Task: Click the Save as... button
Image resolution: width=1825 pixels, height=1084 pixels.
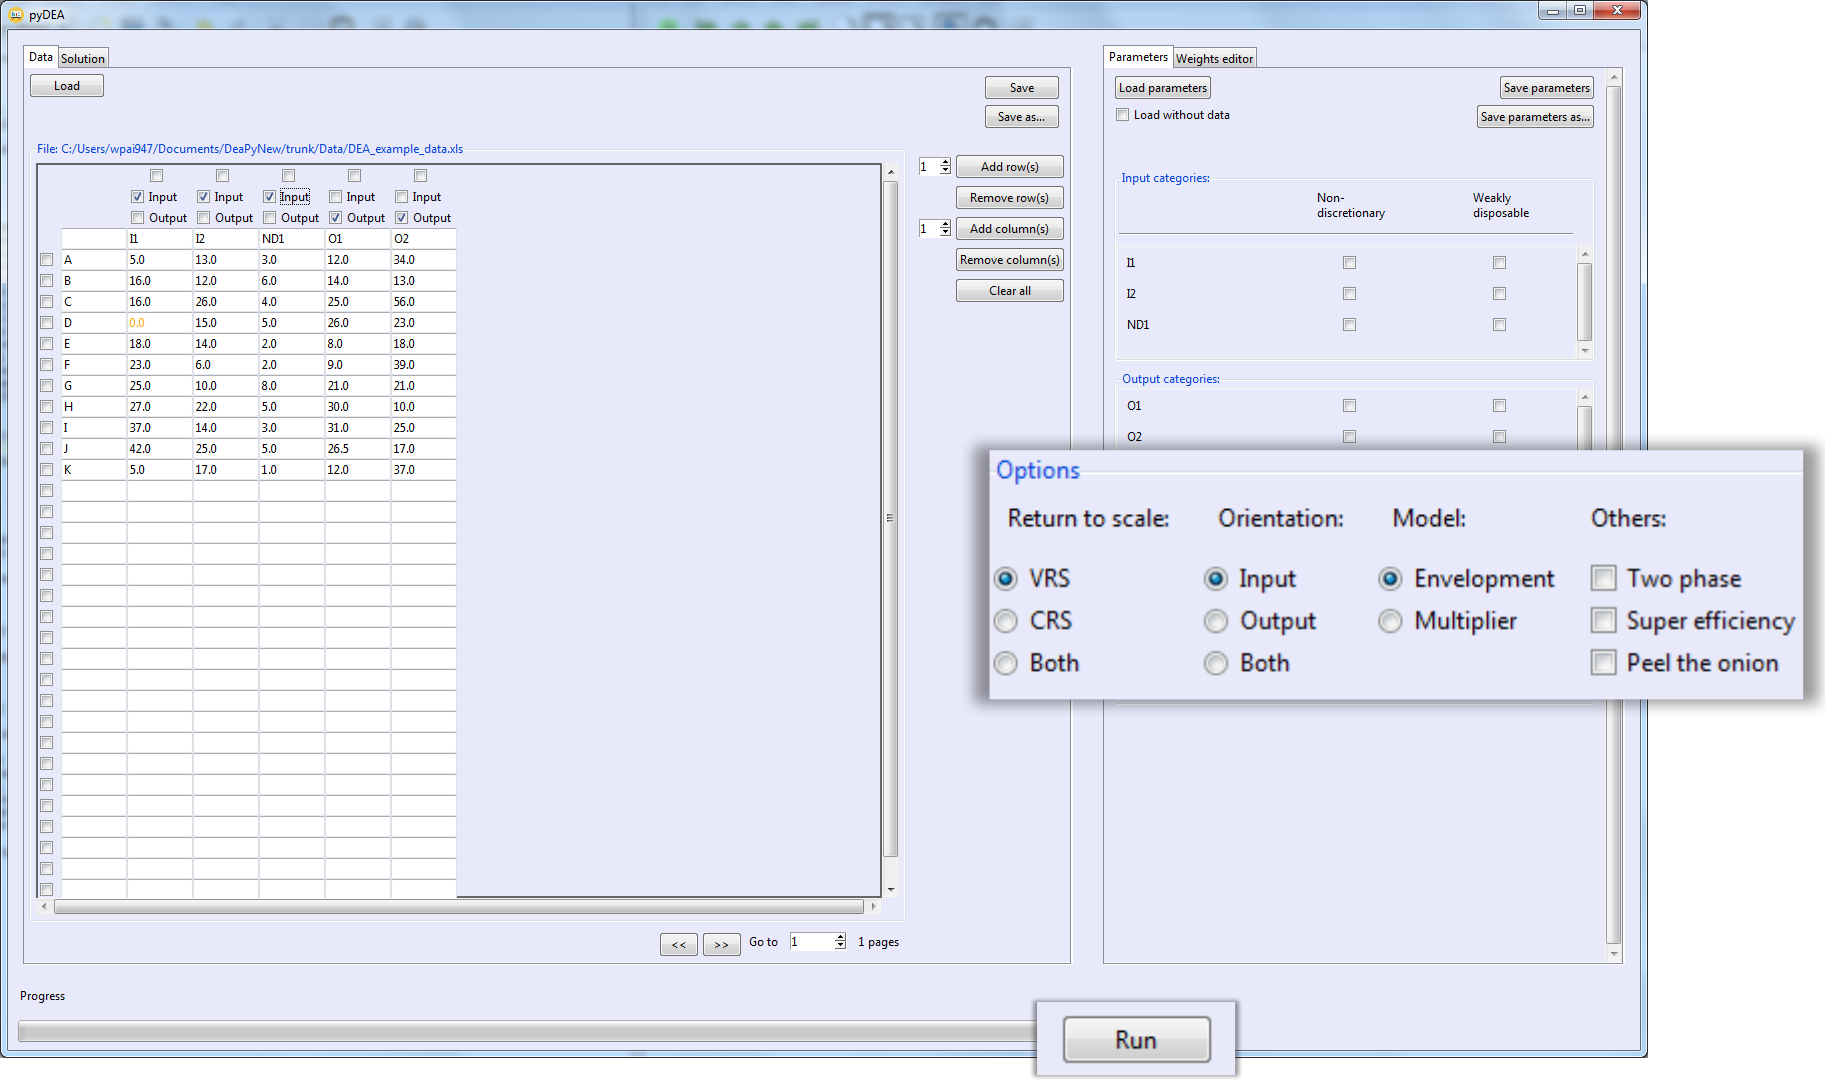Action: tap(1022, 117)
